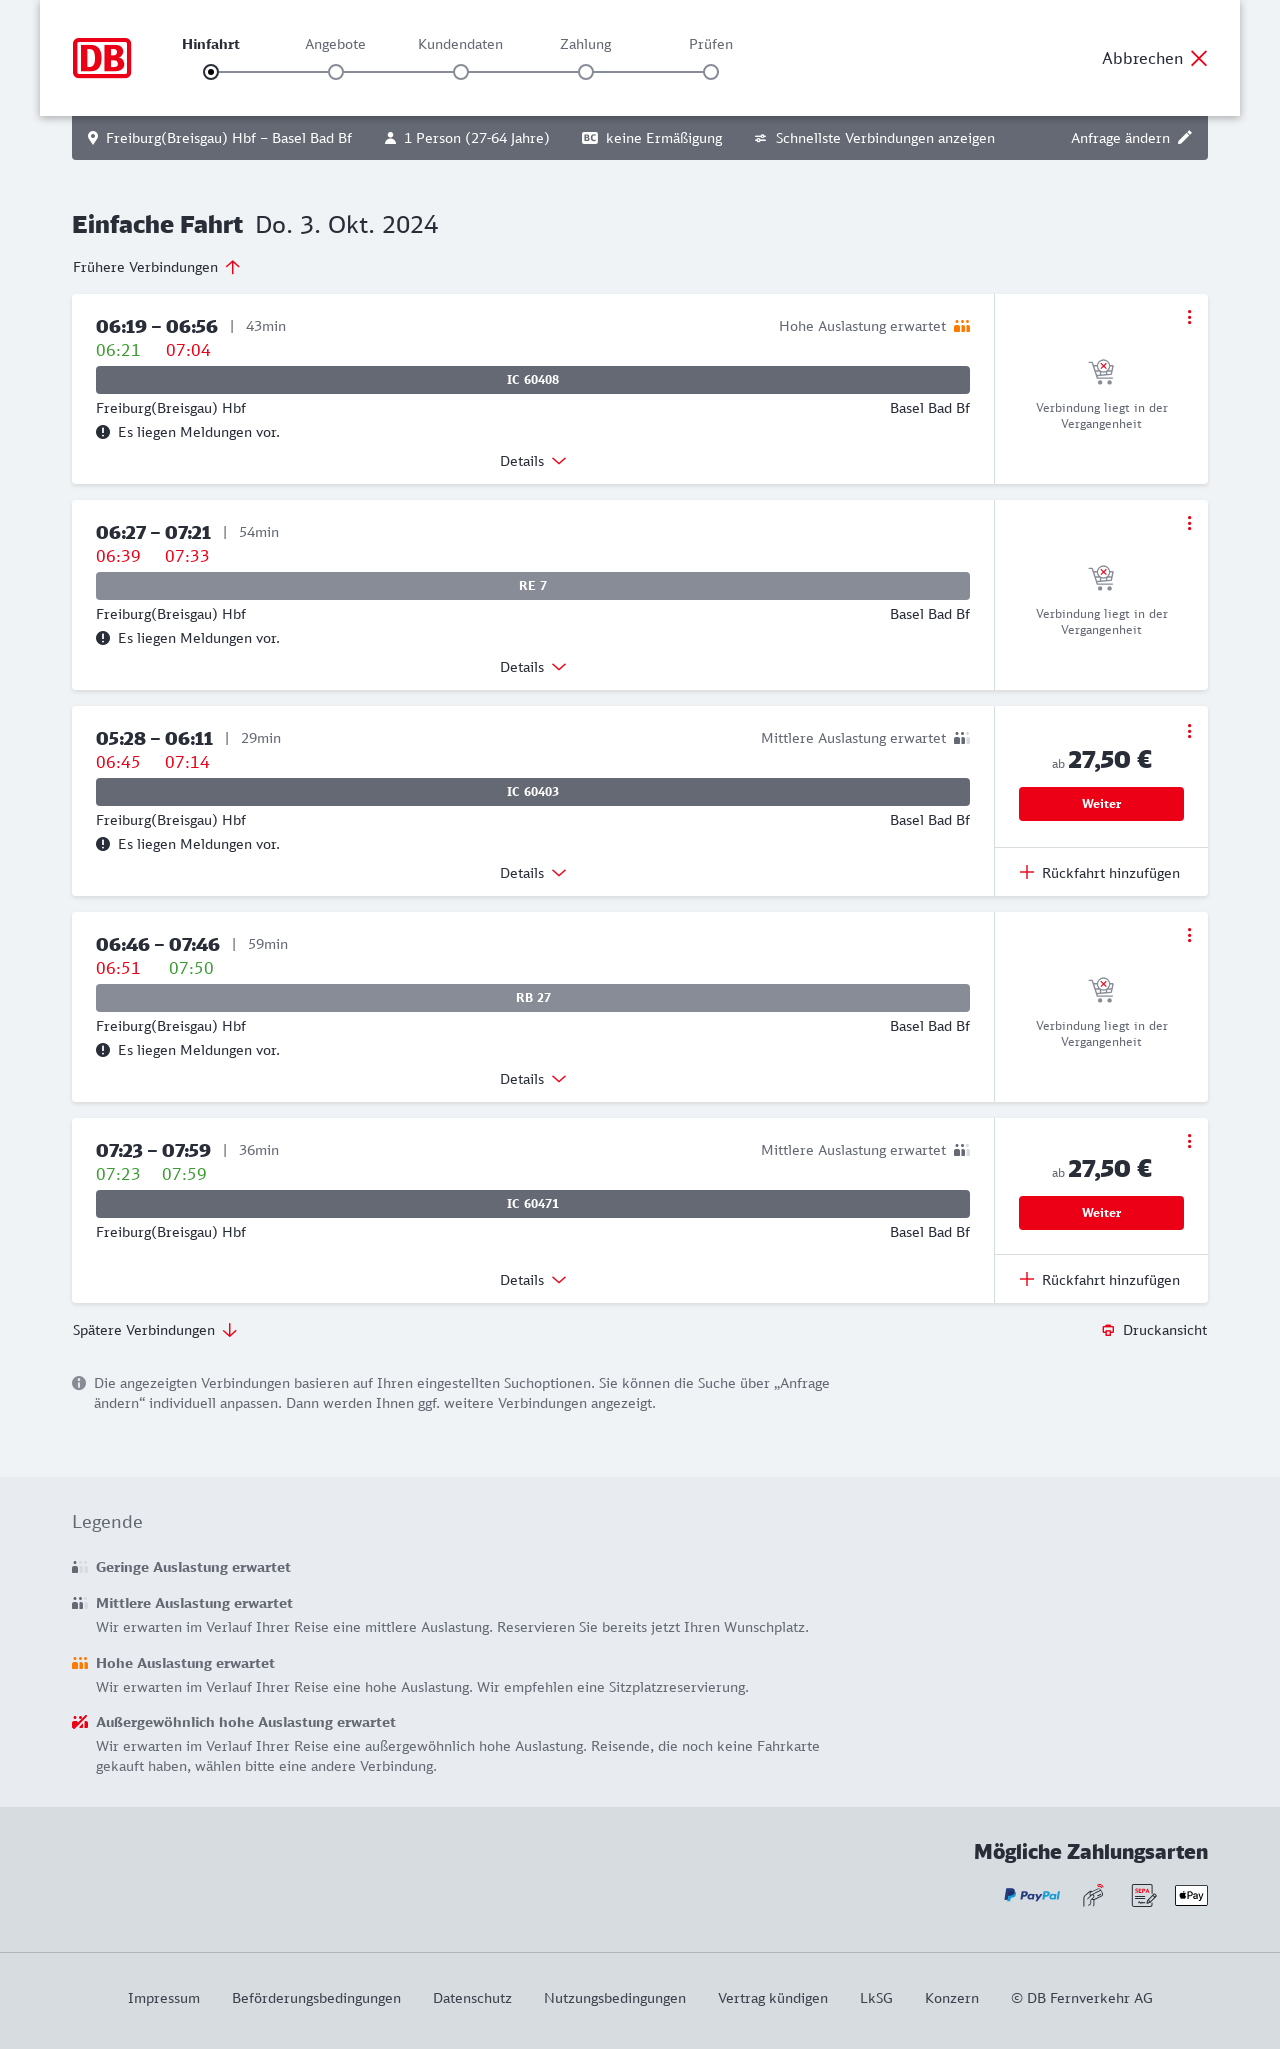Load later connections (Spätere Verbindungen)
Image resolution: width=1280 pixels, height=2049 pixels.
(x=155, y=1330)
